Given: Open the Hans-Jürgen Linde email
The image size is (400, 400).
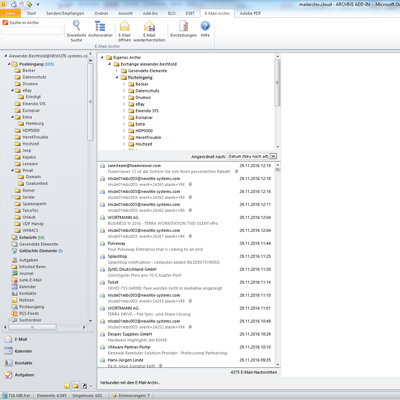Looking at the screenshot, I should (186, 363).
